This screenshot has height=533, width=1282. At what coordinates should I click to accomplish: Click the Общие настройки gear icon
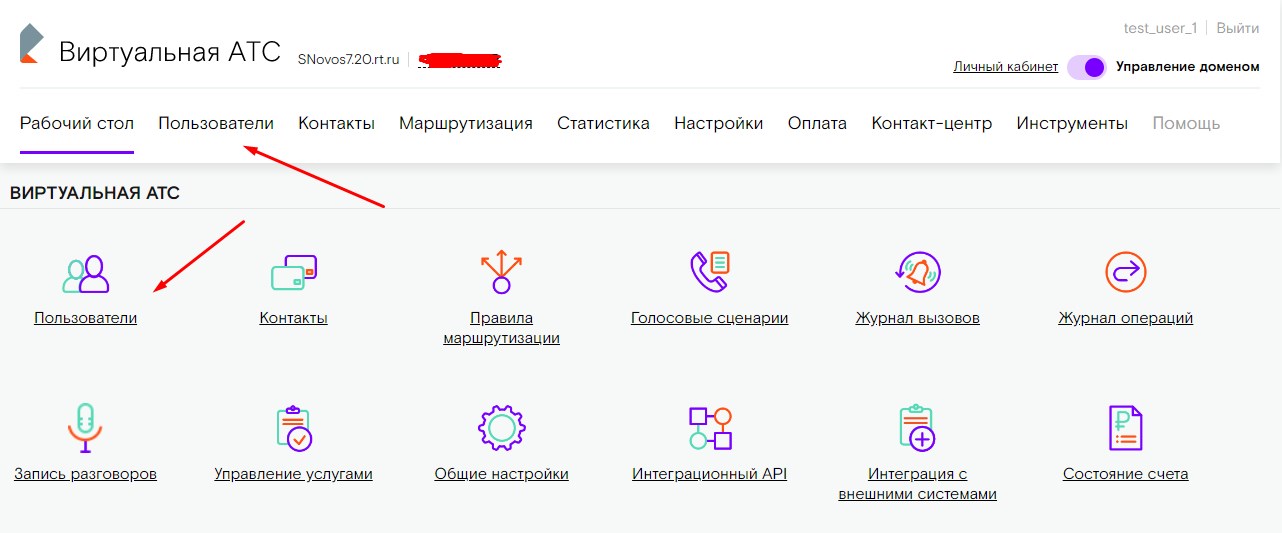(x=501, y=428)
